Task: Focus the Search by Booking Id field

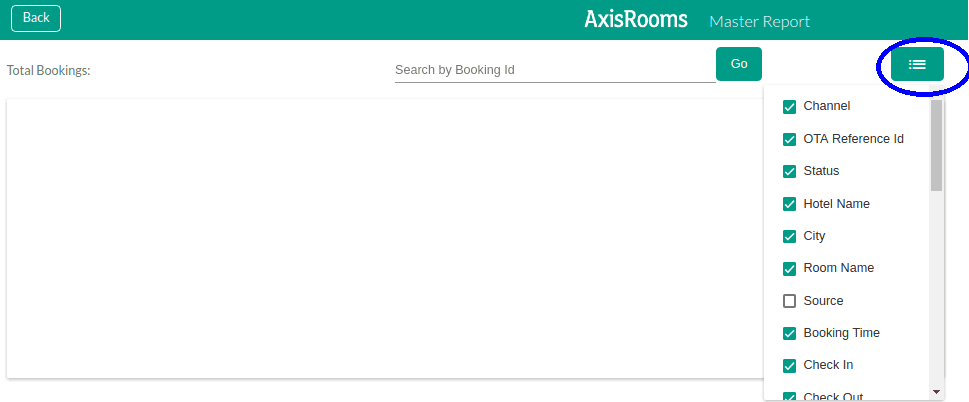Action: coord(555,70)
